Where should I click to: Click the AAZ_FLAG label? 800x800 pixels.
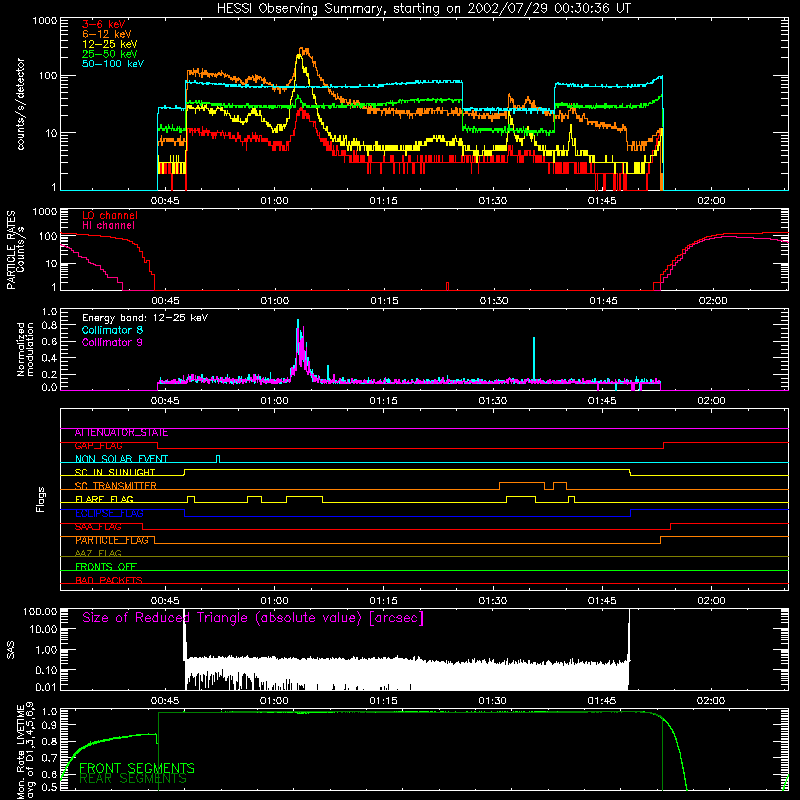click(x=98, y=554)
